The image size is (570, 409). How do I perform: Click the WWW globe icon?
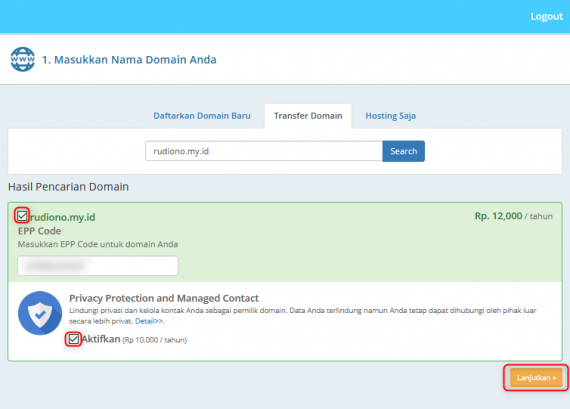pyautogui.click(x=23, y=59)
